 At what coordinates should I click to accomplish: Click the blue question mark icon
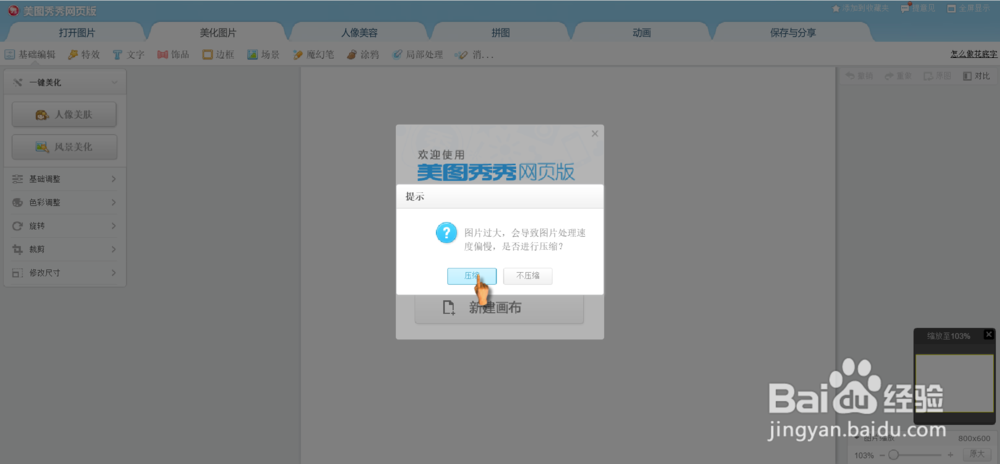(x=446, y=233)
